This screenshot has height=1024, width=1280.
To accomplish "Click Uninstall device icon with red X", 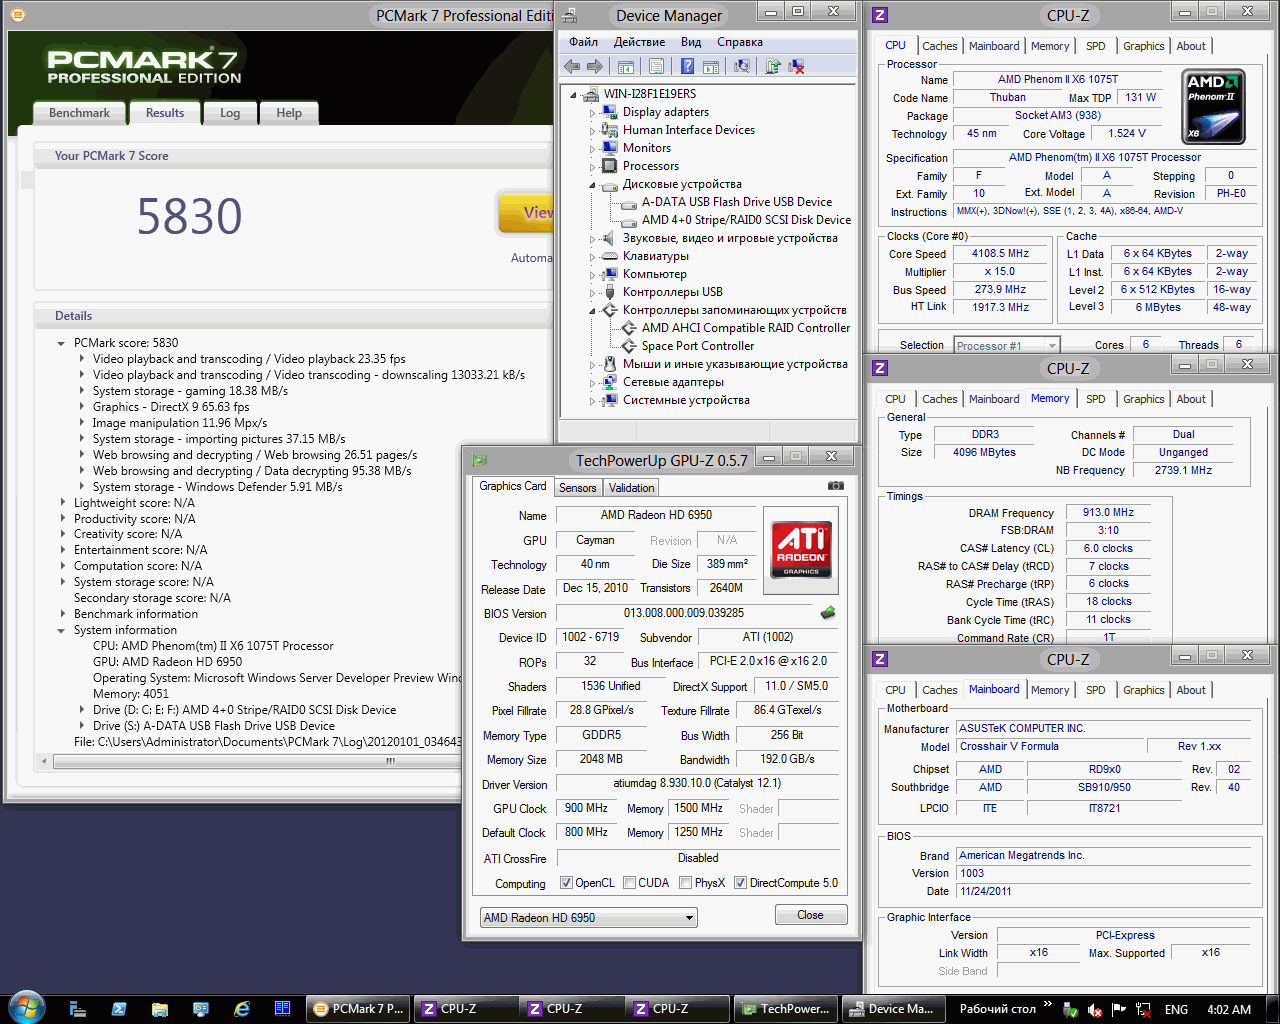I will tap(796, 66).
